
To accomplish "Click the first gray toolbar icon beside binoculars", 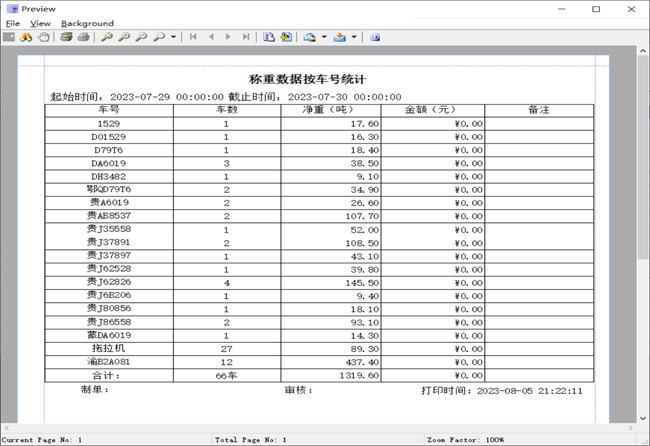I will point(9,37).
